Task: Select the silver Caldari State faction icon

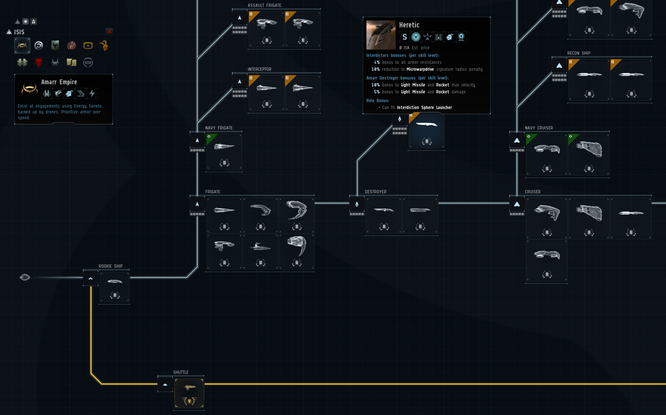Action: coord(39,45)
